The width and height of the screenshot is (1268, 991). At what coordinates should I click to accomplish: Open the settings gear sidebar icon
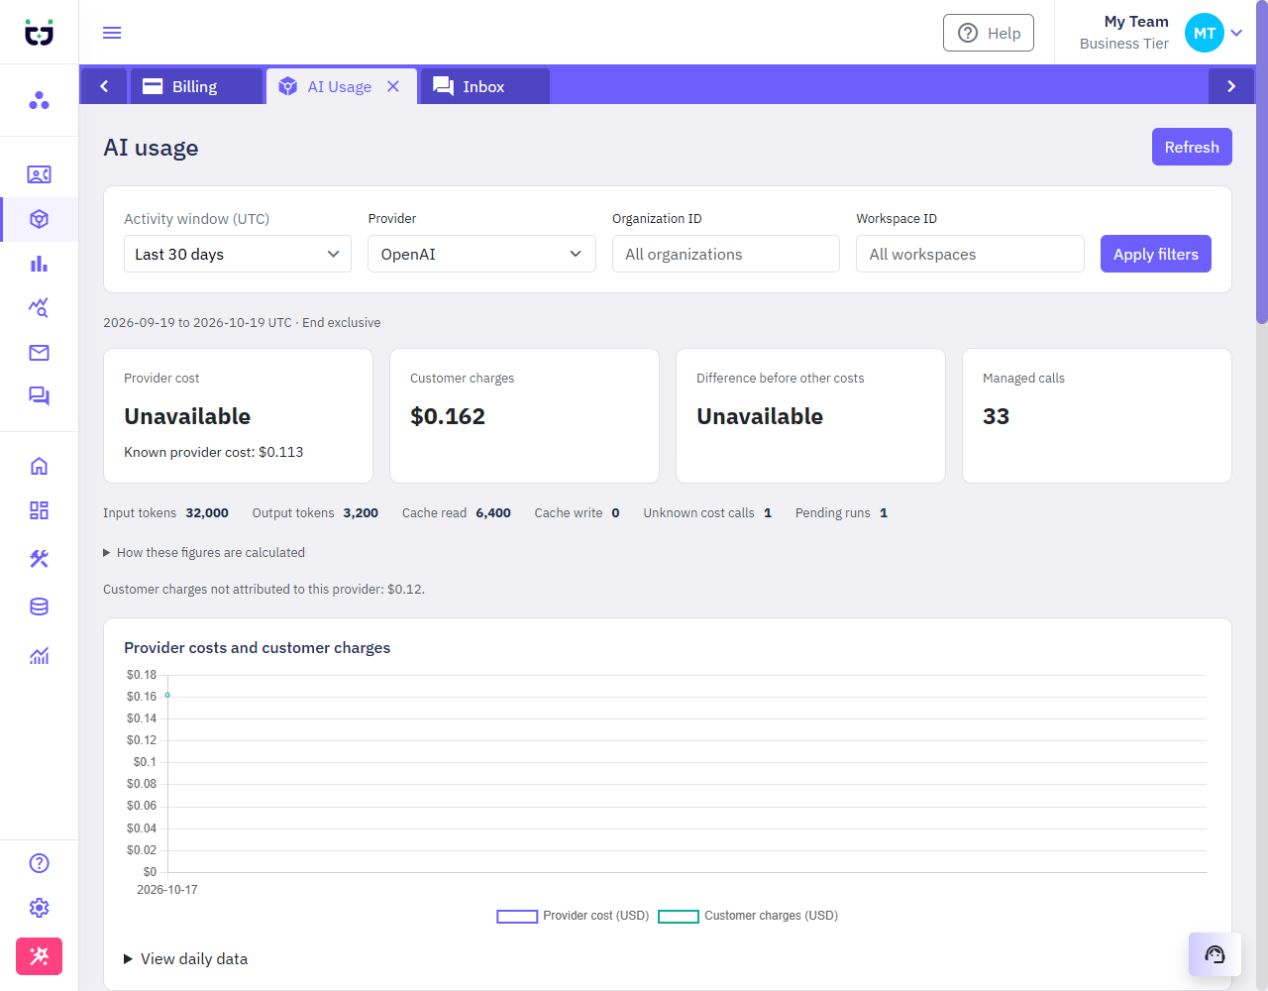(x=39, y=908)
